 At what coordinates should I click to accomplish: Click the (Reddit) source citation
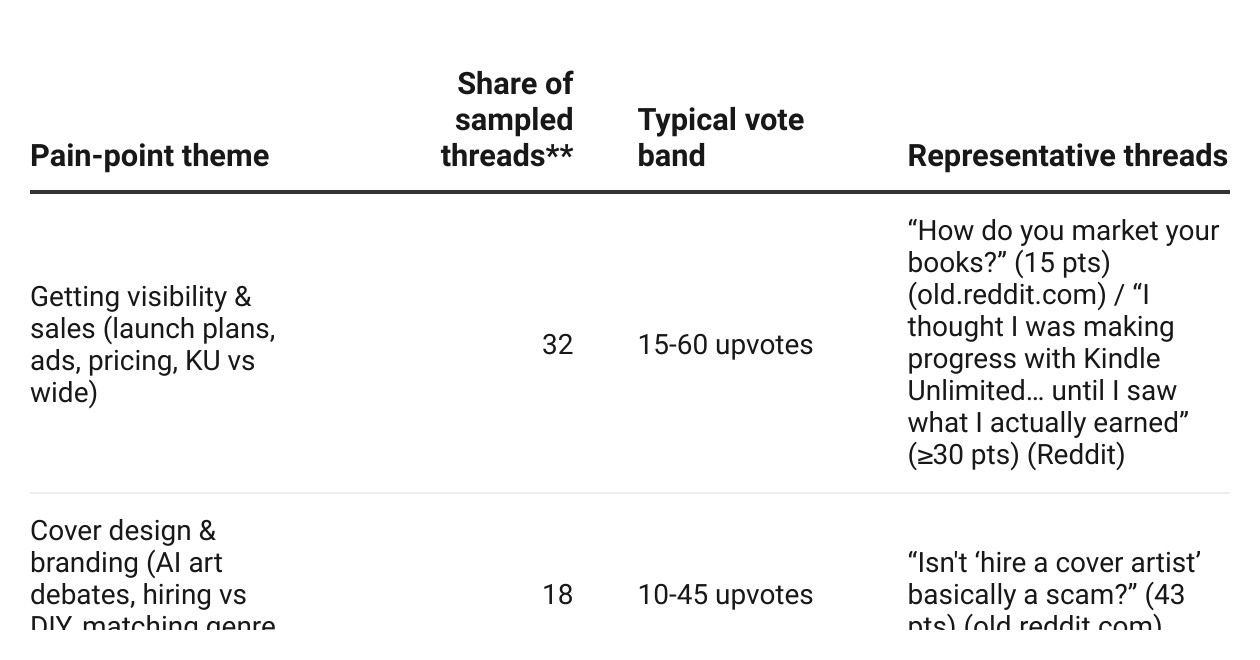[x=1076, y=455]
